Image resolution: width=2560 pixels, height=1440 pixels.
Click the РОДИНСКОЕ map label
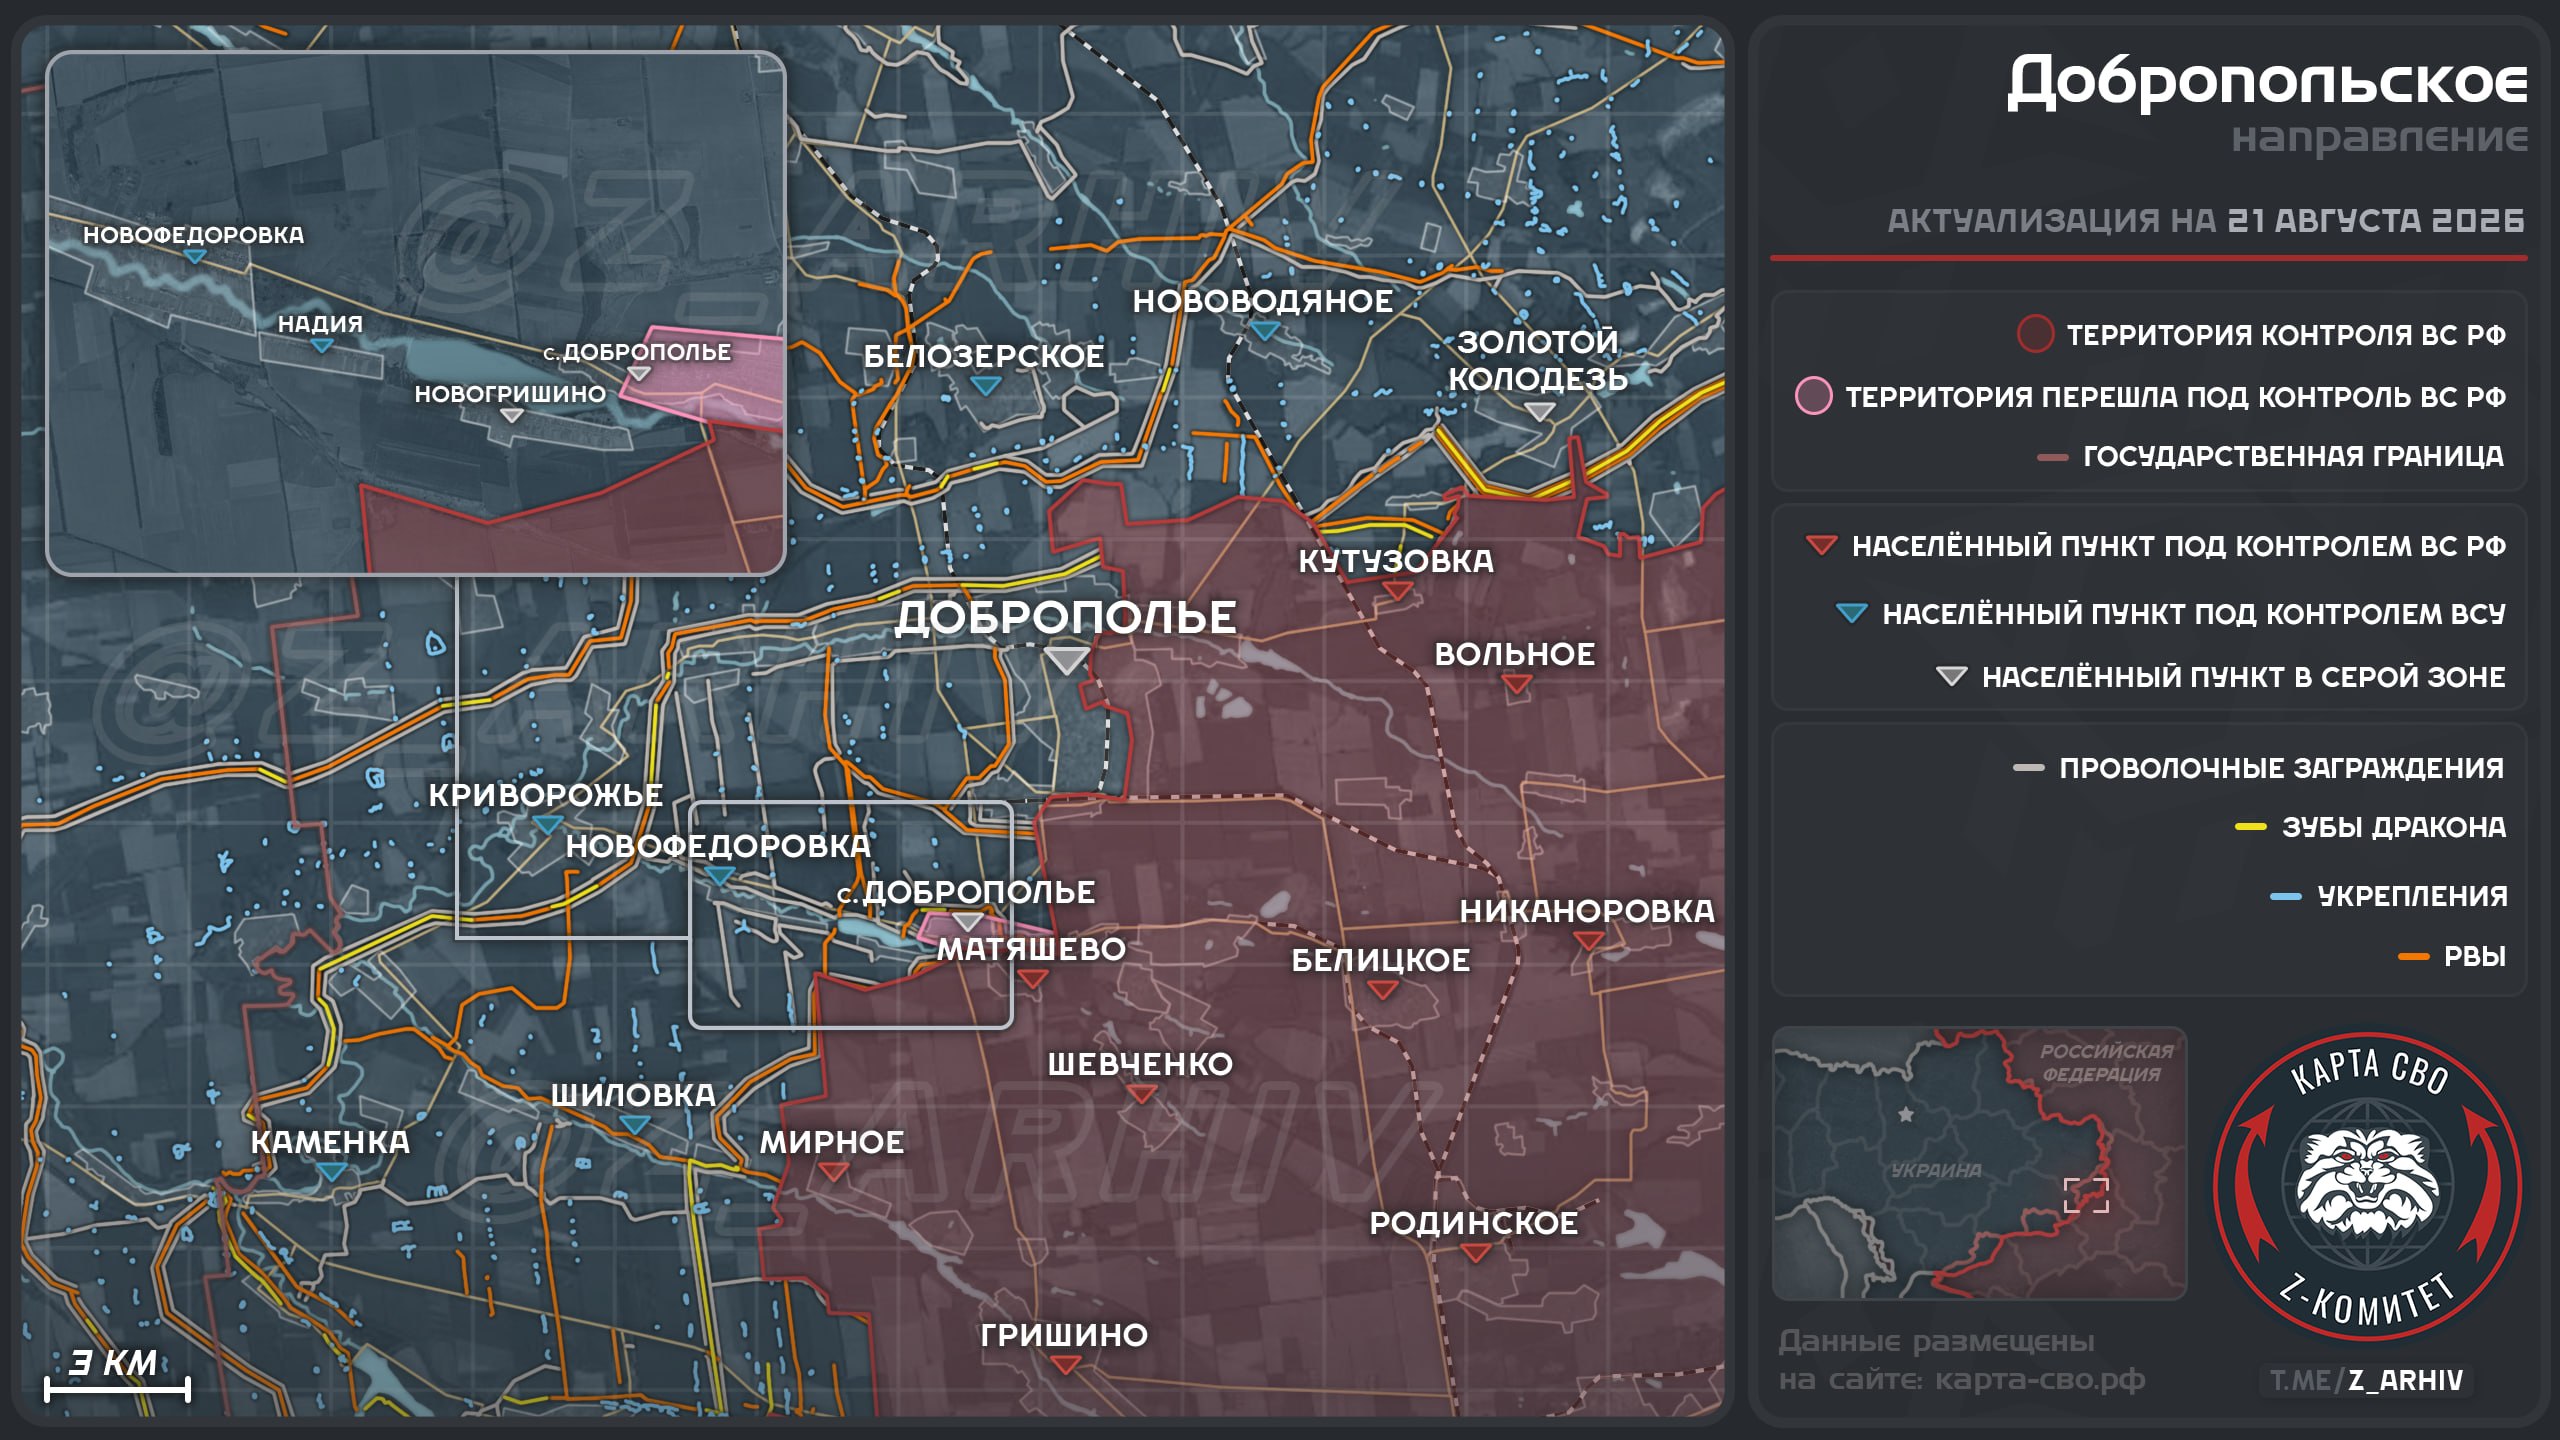click(x=1474, y=1223)
